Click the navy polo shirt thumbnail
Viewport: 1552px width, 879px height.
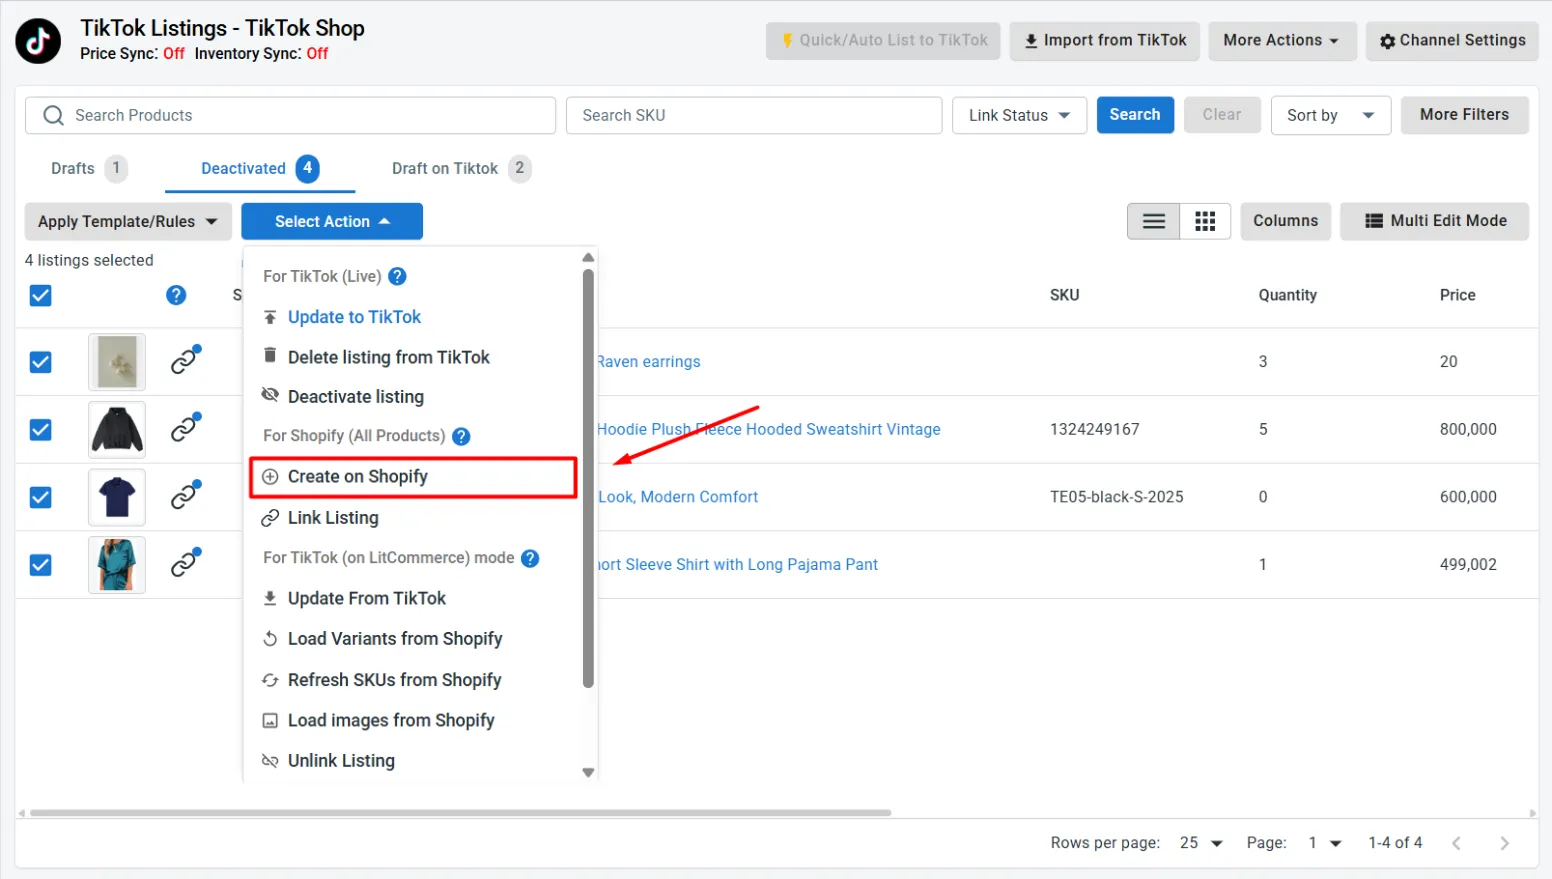pos(117,497)
